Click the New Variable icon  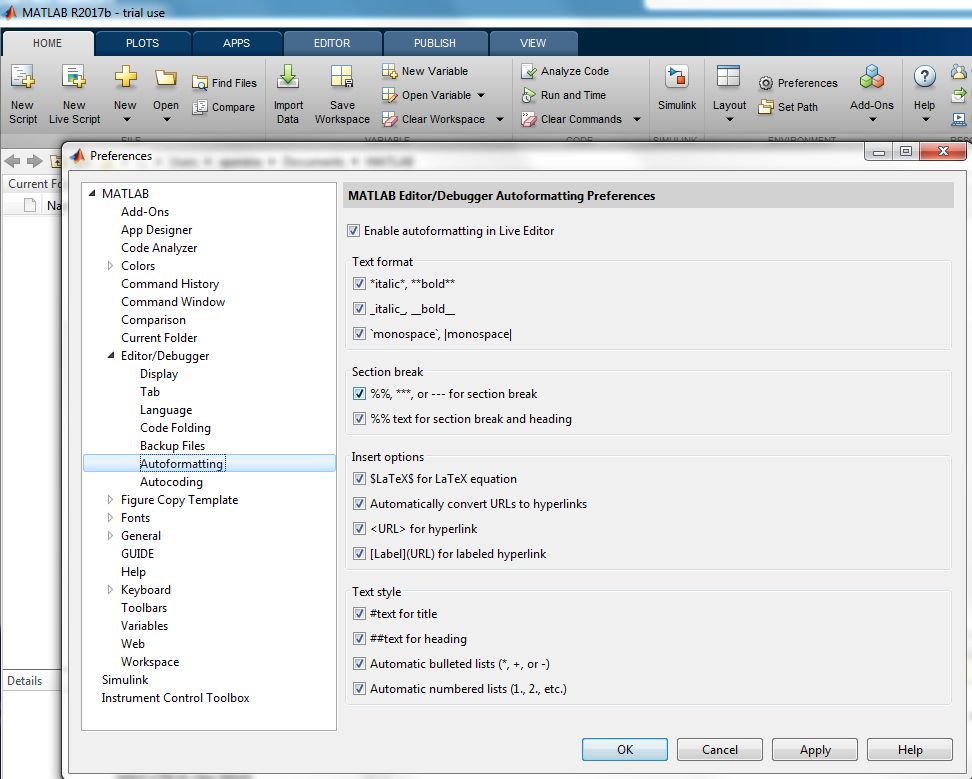click(389, 71)
